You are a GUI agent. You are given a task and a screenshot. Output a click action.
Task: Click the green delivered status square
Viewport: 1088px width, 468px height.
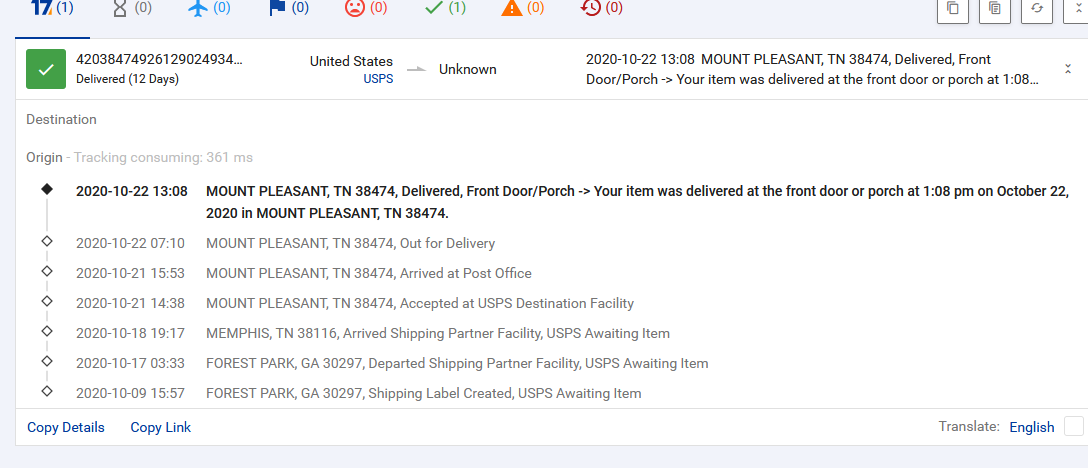click(x=46, y=69)
